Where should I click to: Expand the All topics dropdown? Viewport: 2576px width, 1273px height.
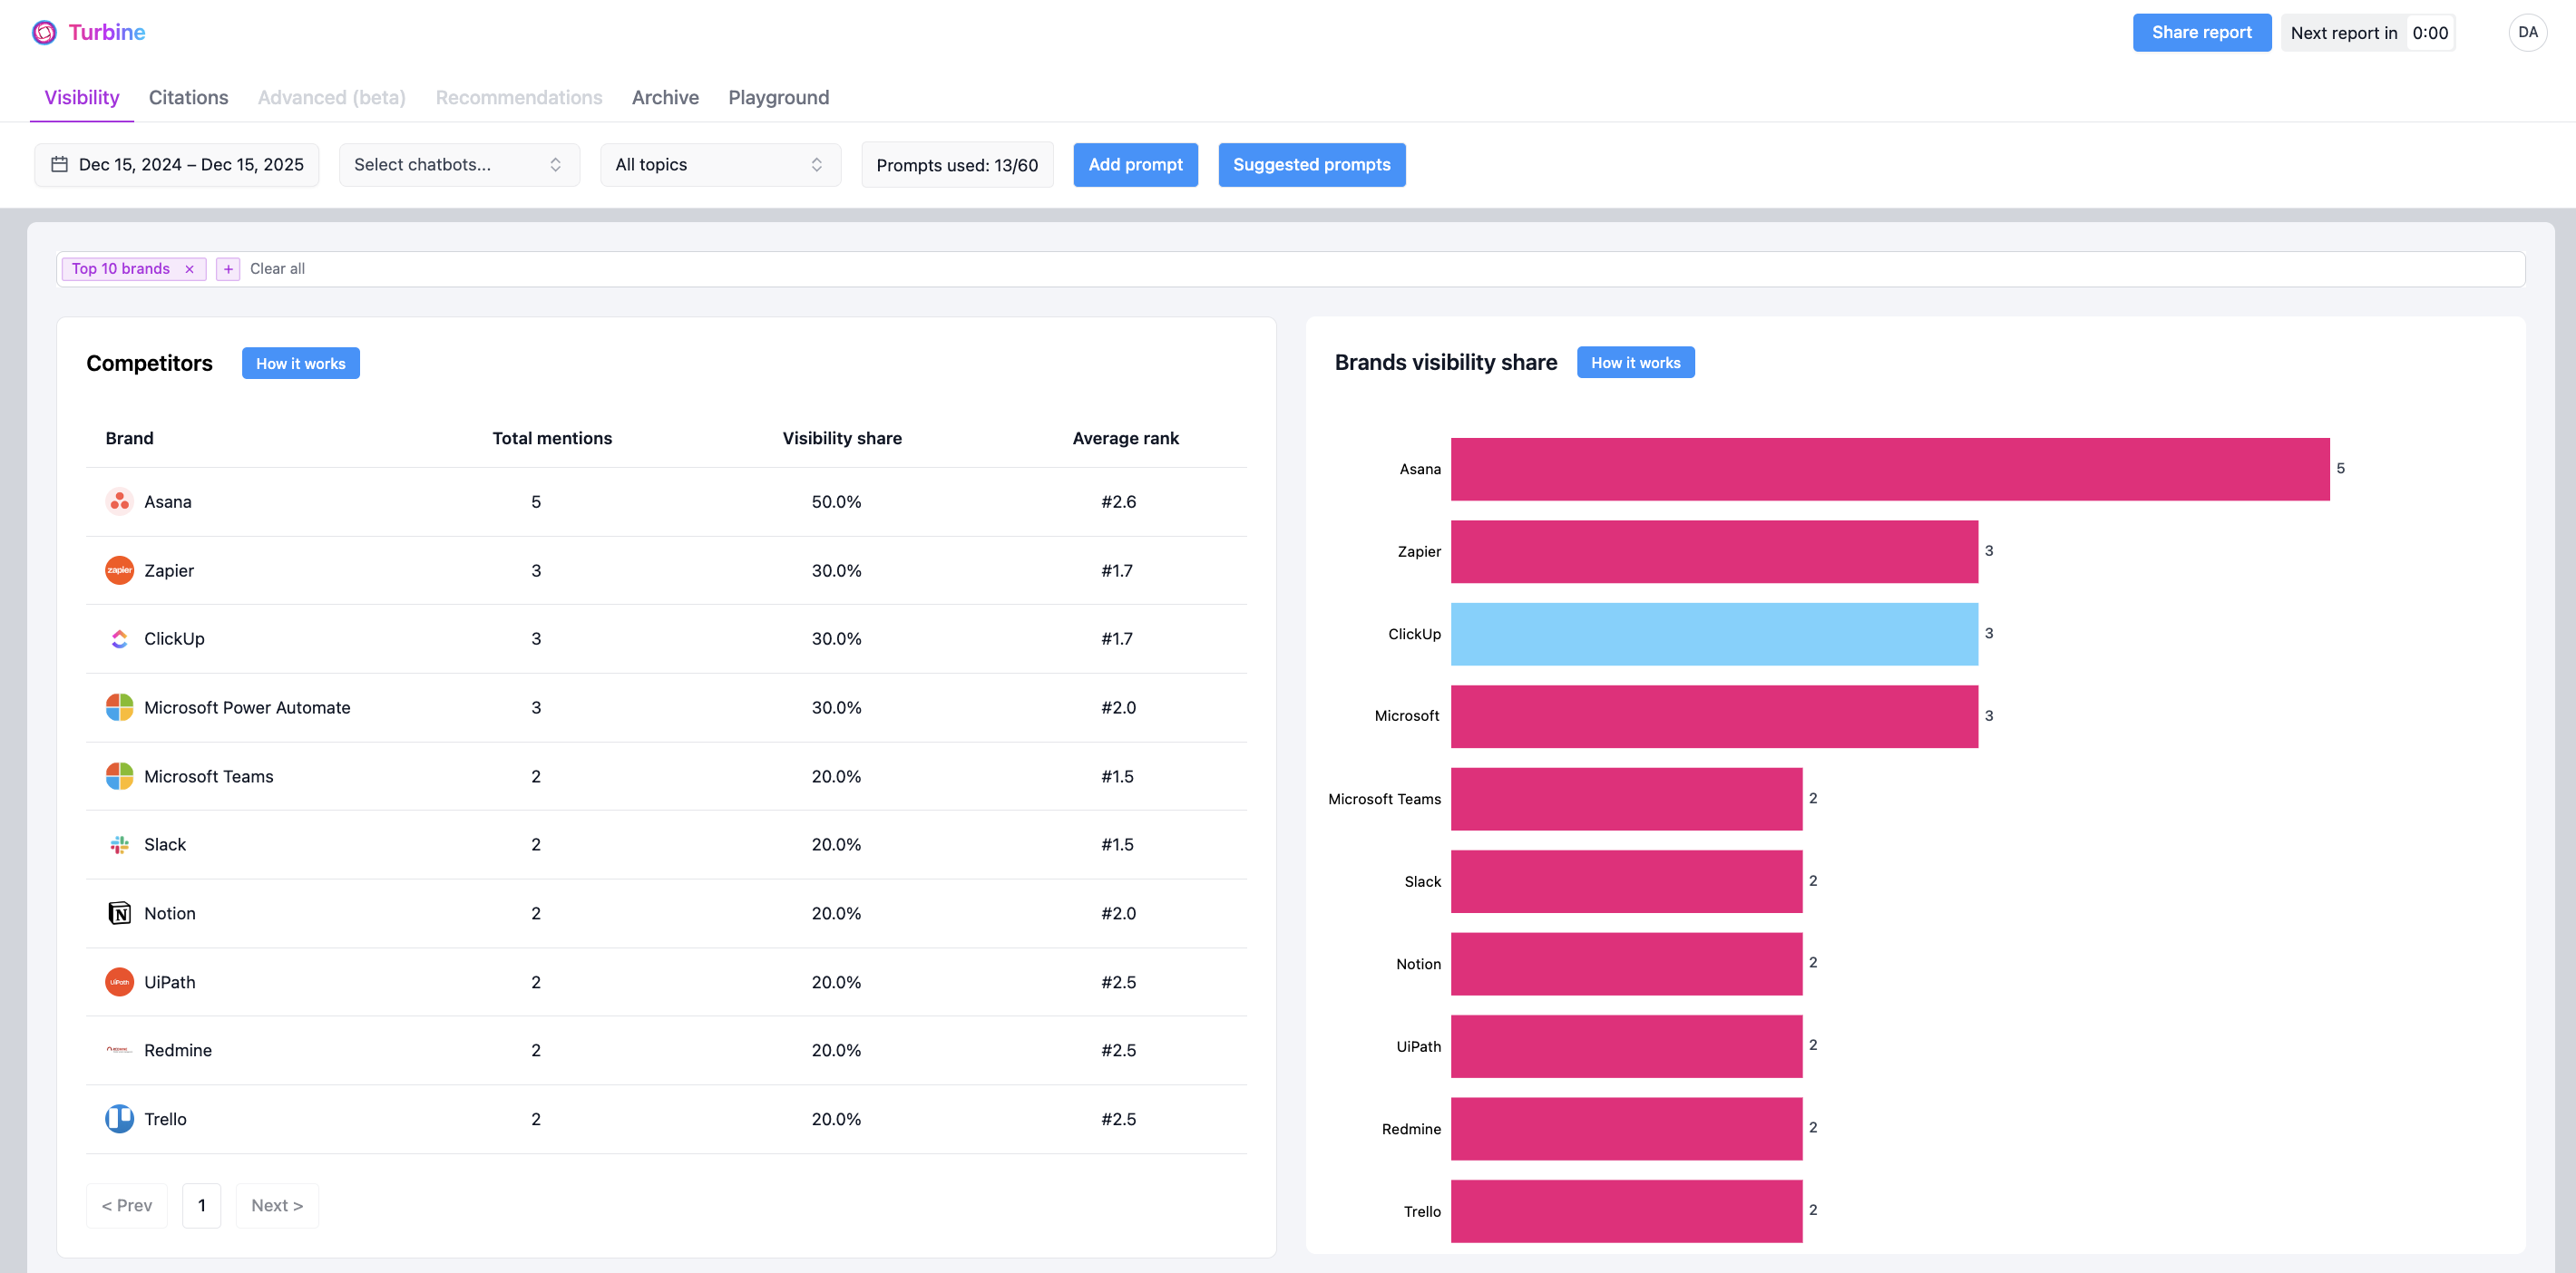(719, 165)
